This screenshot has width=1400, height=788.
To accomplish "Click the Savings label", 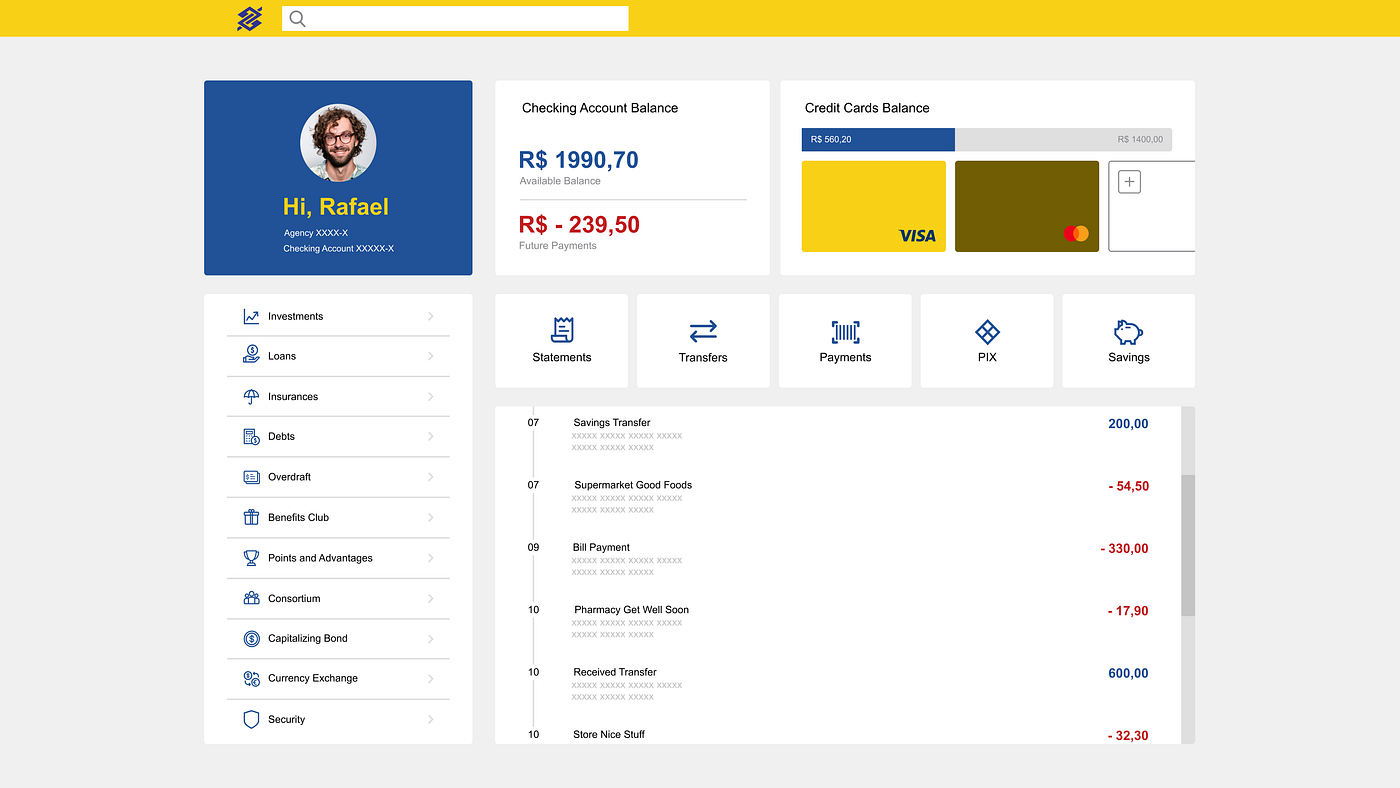I will click(1129, 357).
